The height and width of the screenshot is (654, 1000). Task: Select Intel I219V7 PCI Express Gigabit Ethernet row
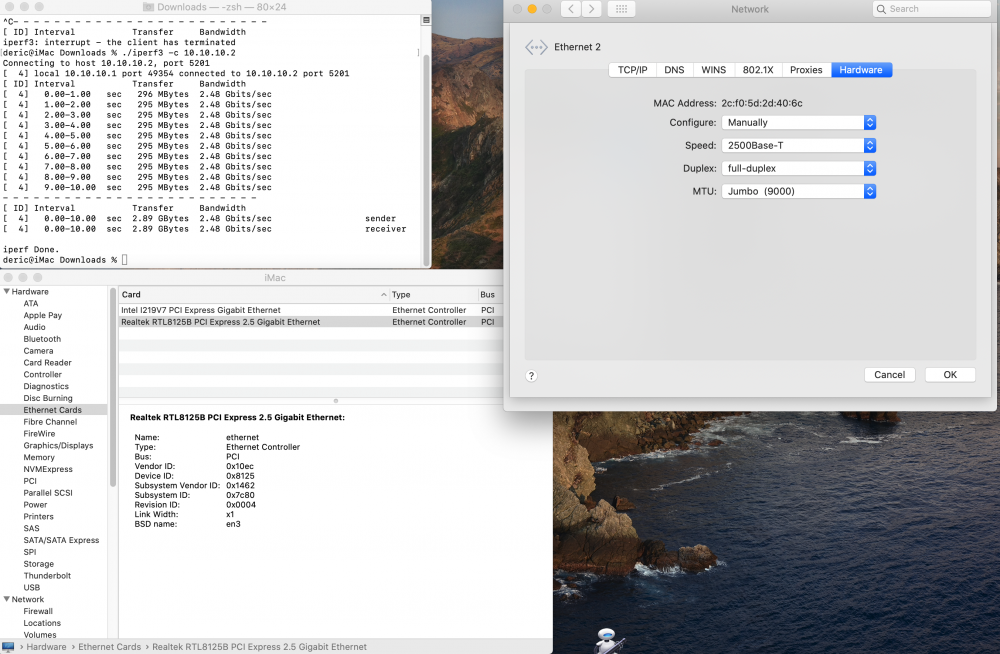tap(311, 310)
